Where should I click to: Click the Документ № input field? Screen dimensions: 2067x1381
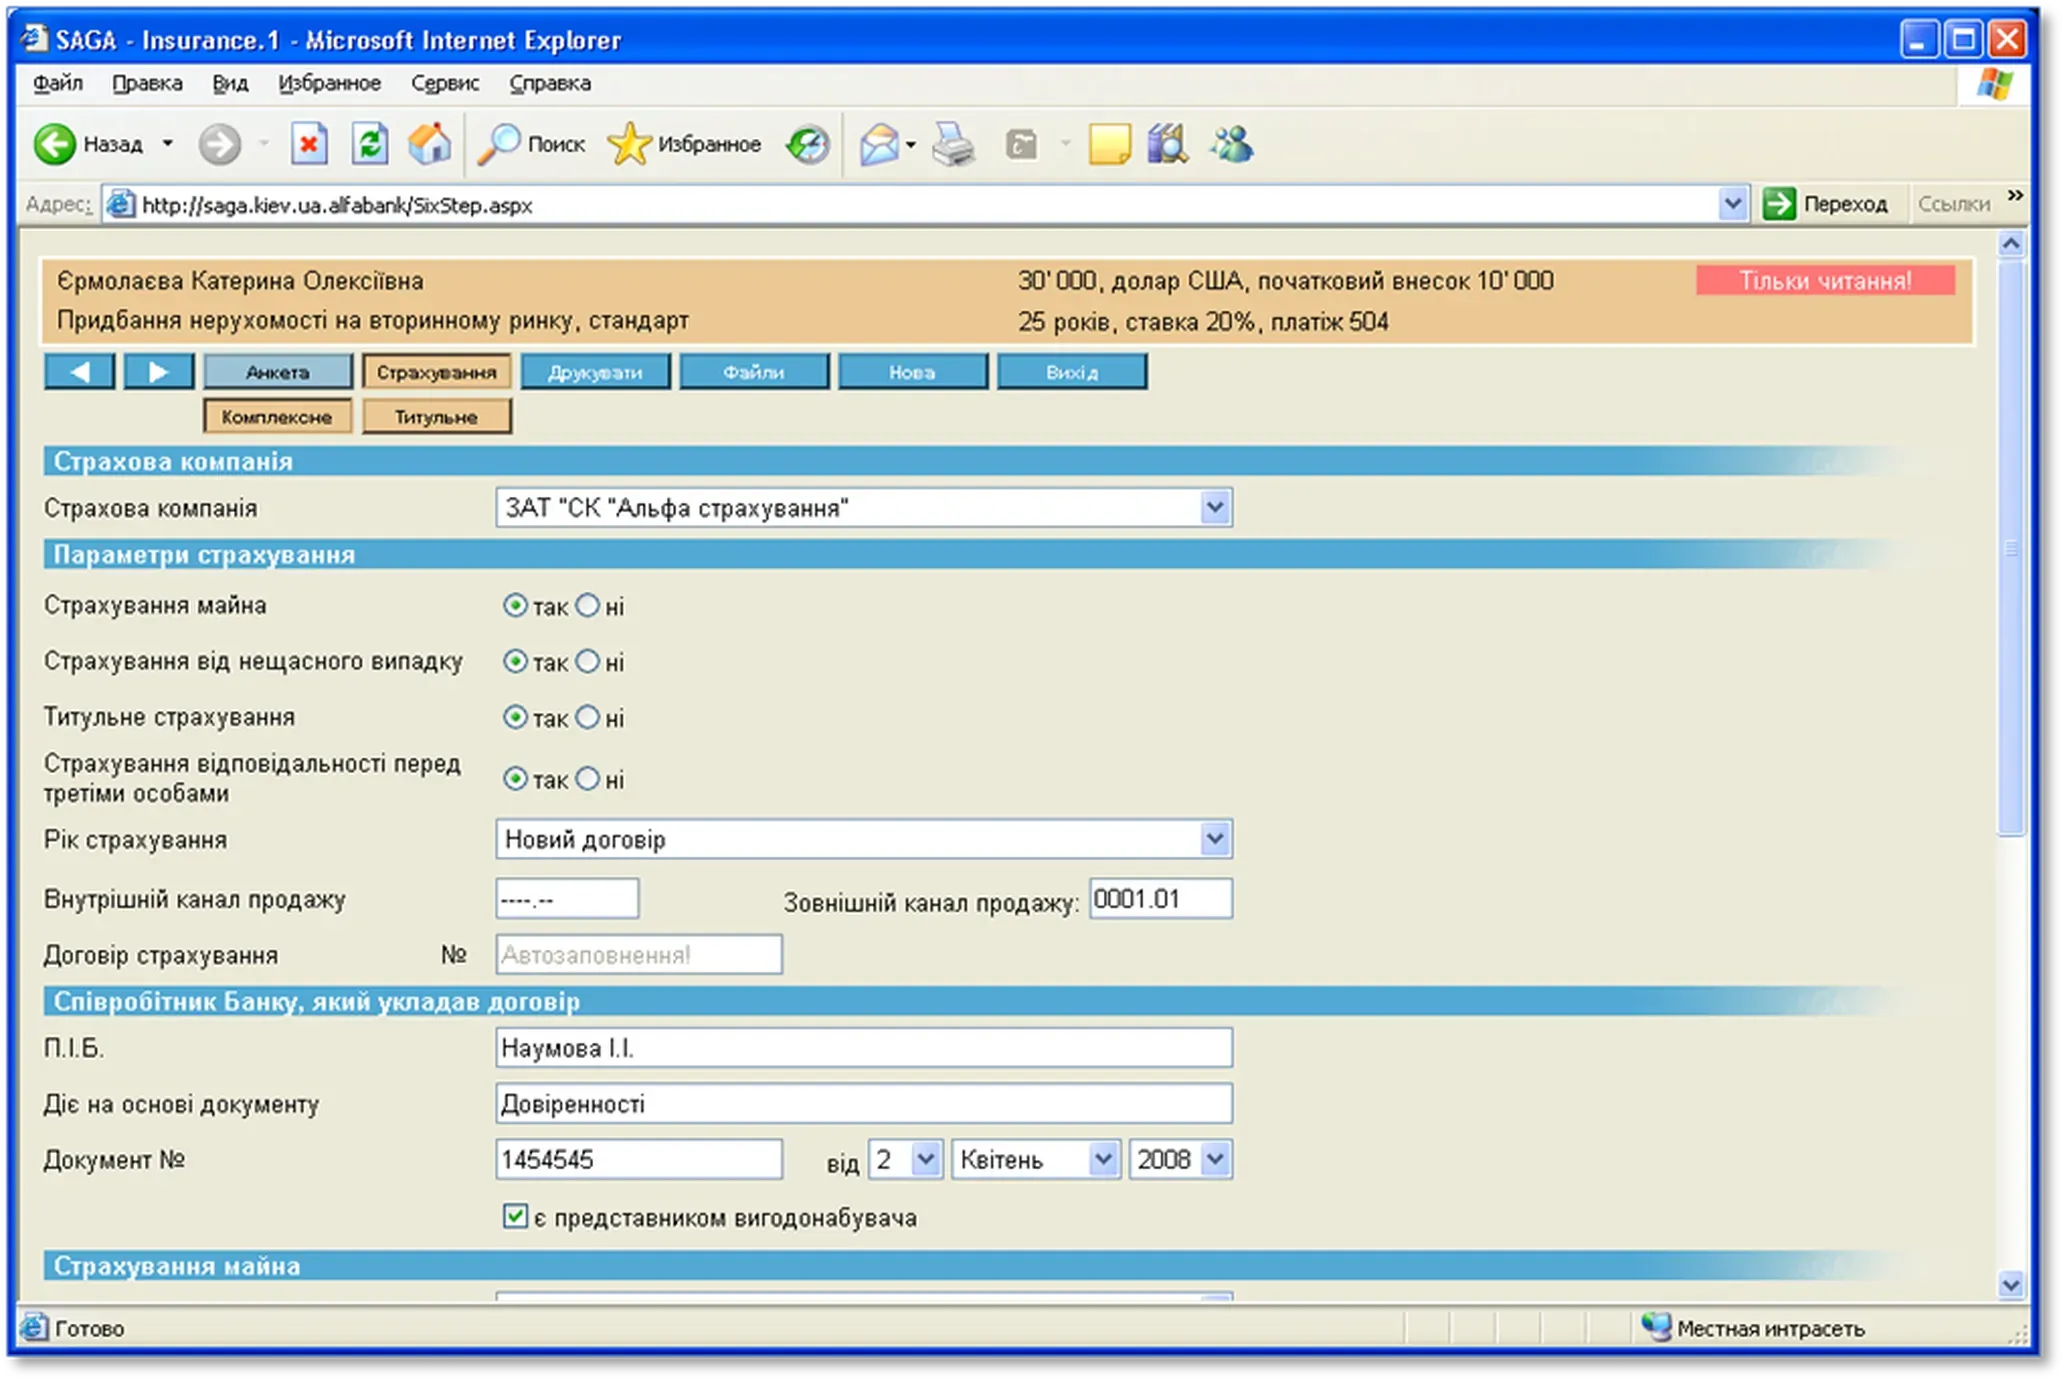point(639,1160)
